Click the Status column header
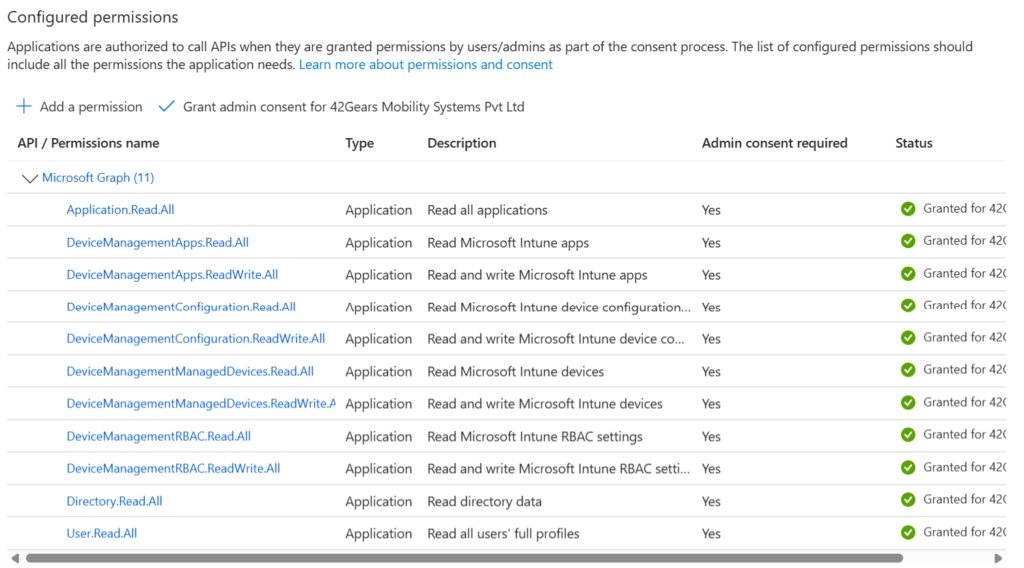The width and height of the screenshot is (1024, 568). [913, 143]
